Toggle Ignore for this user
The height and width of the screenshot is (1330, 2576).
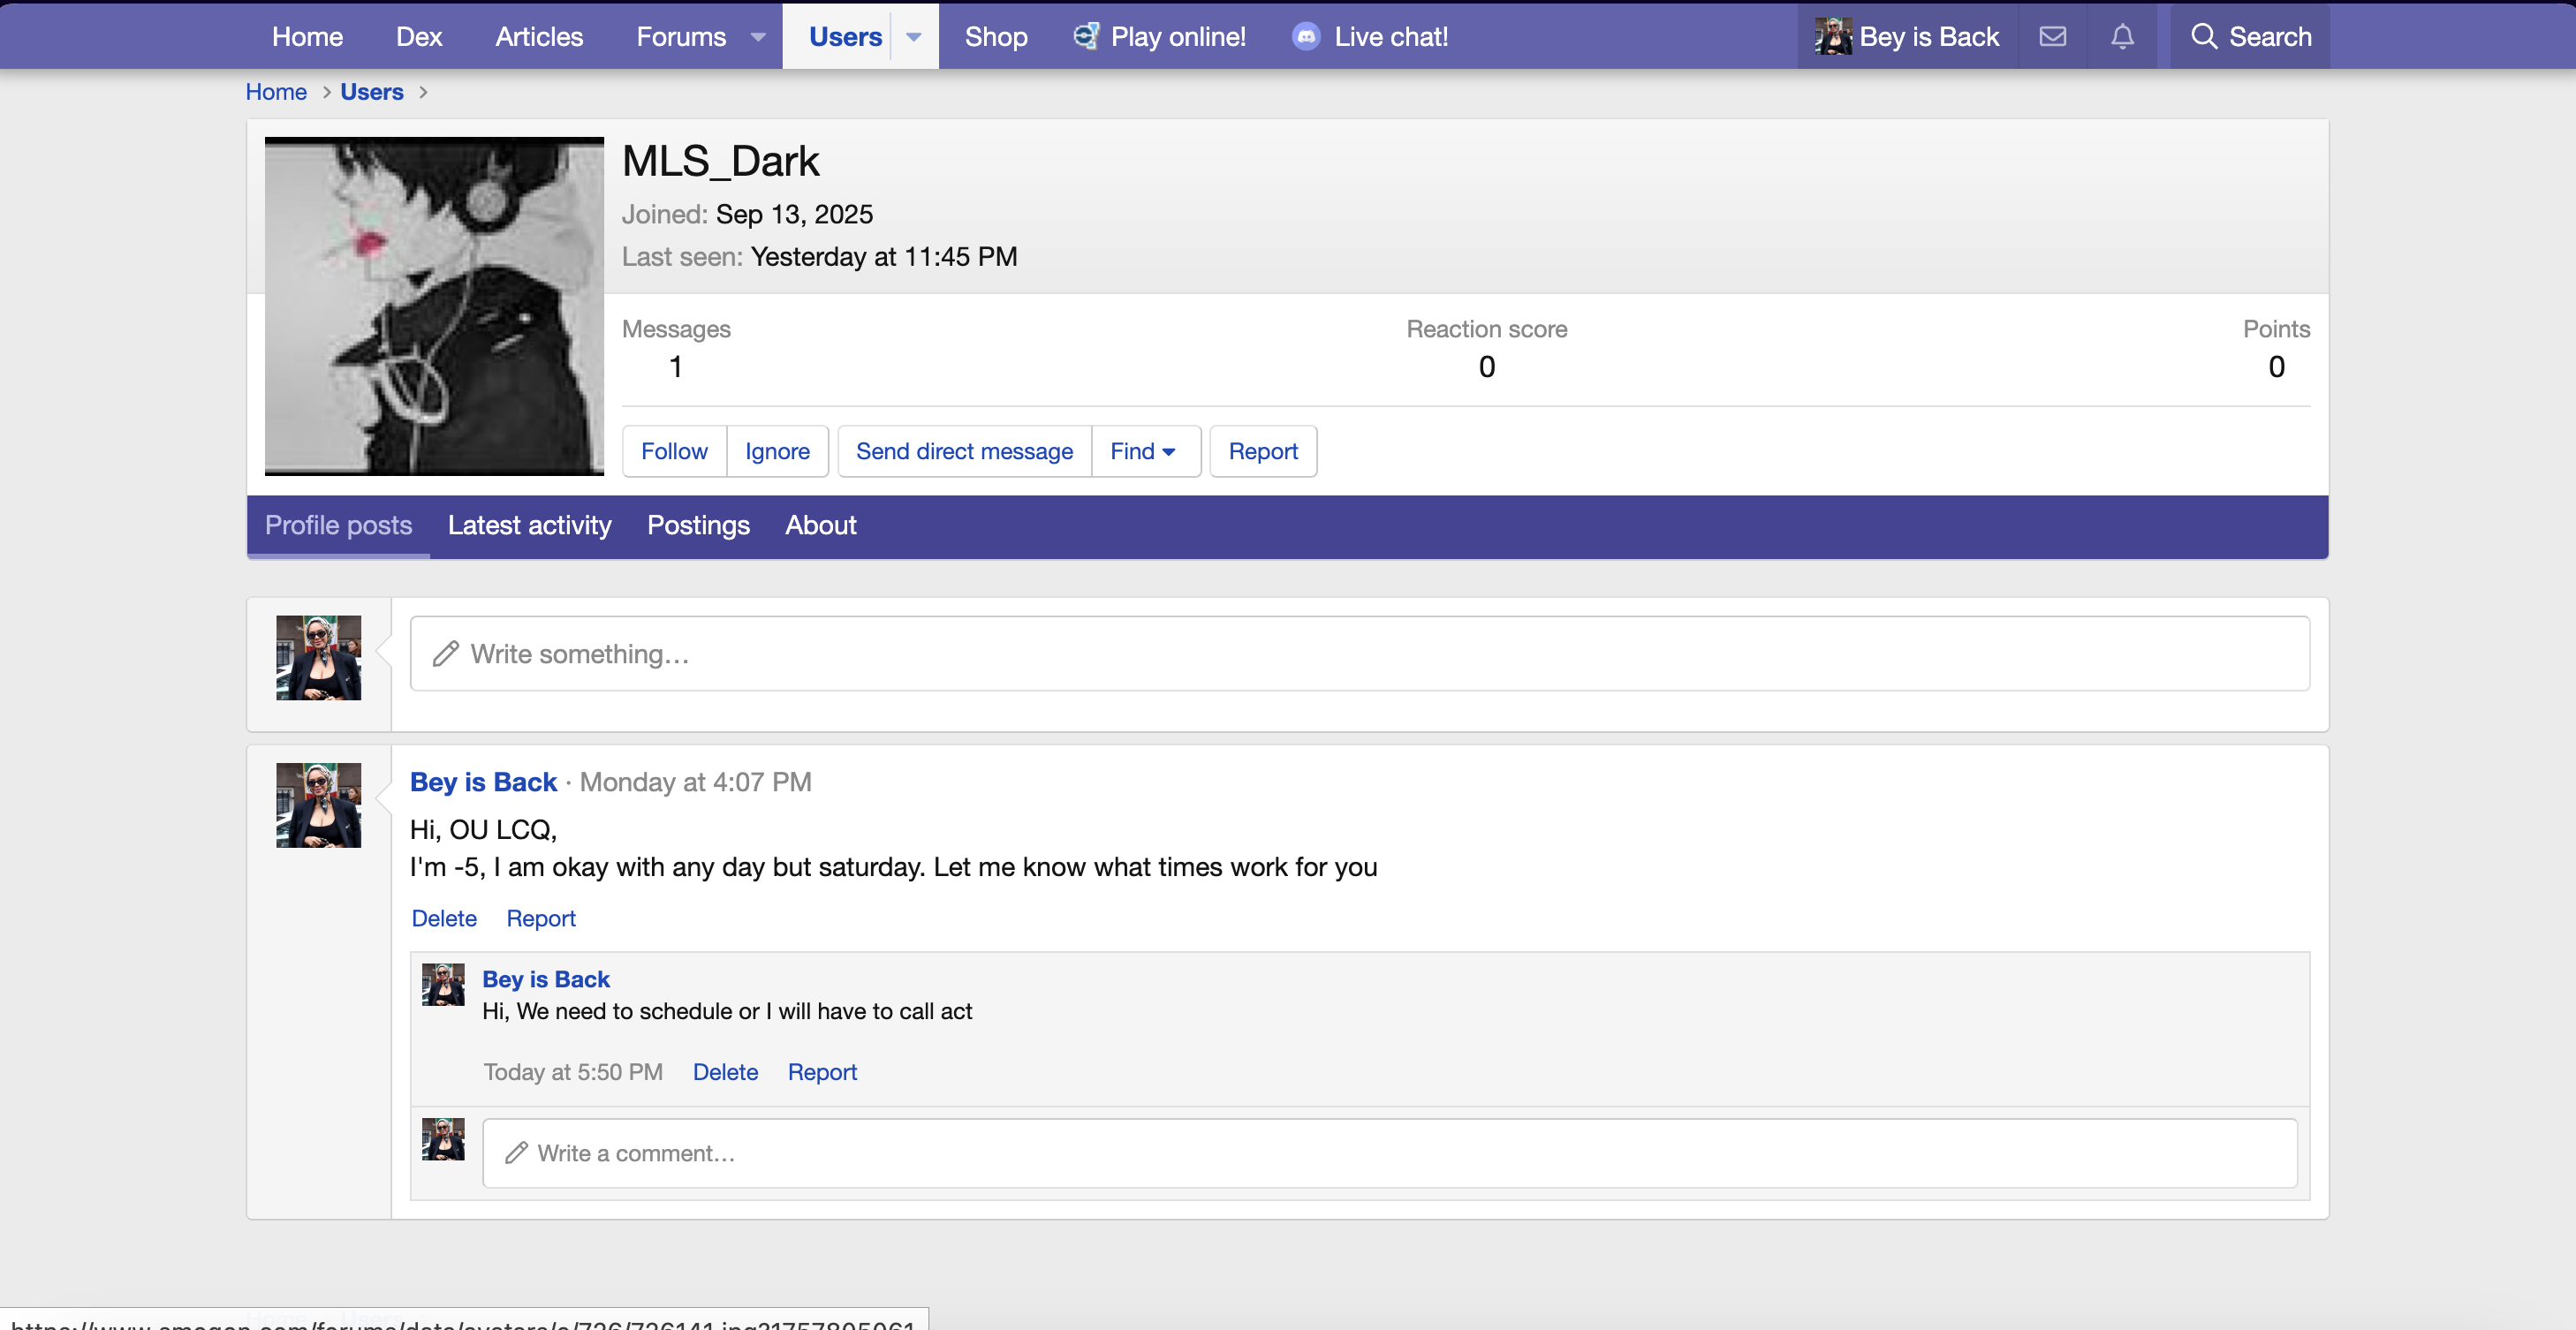777,451
